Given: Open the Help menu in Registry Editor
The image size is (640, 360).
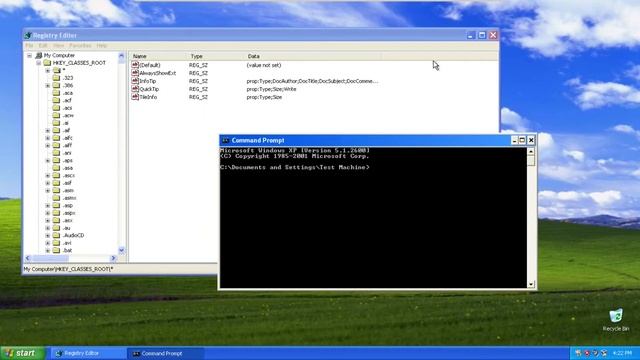Looking at the screenshot, I should tap(102, 46).
